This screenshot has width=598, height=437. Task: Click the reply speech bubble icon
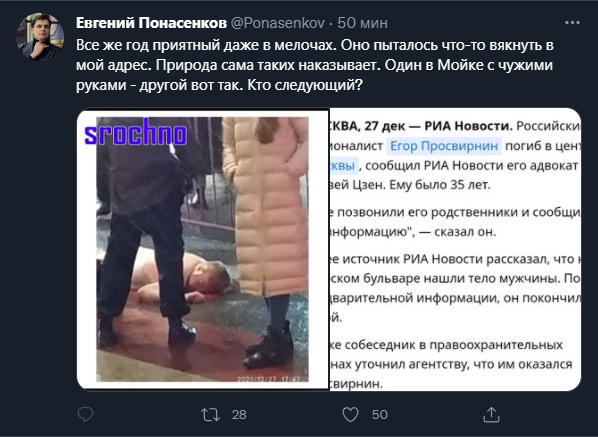[x=85, y=414]
